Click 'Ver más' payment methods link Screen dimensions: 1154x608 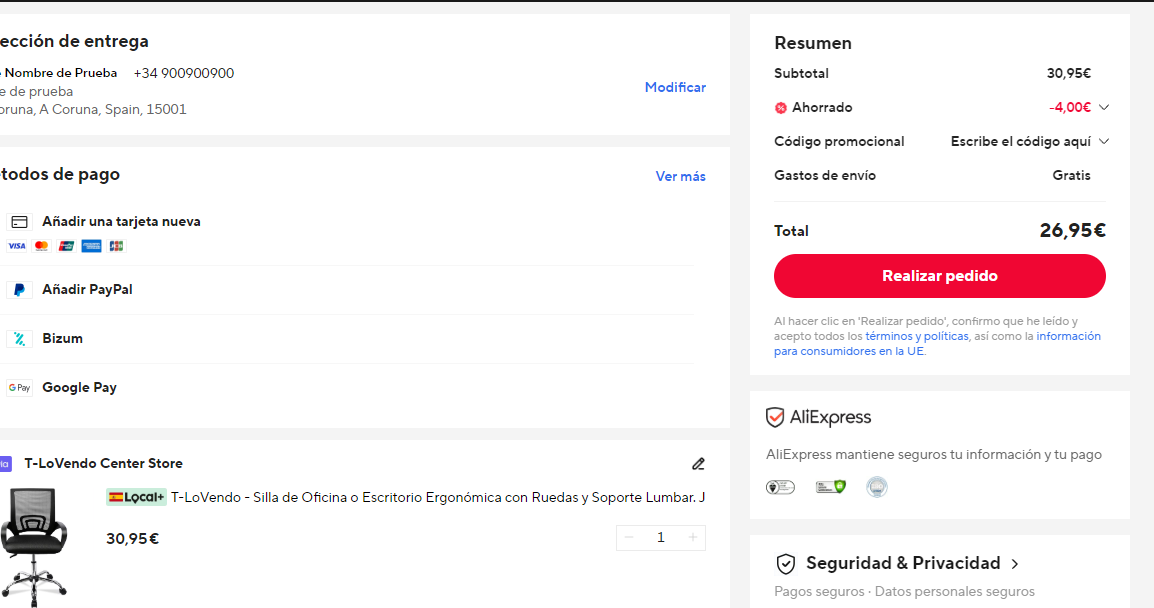pos(680,176)
